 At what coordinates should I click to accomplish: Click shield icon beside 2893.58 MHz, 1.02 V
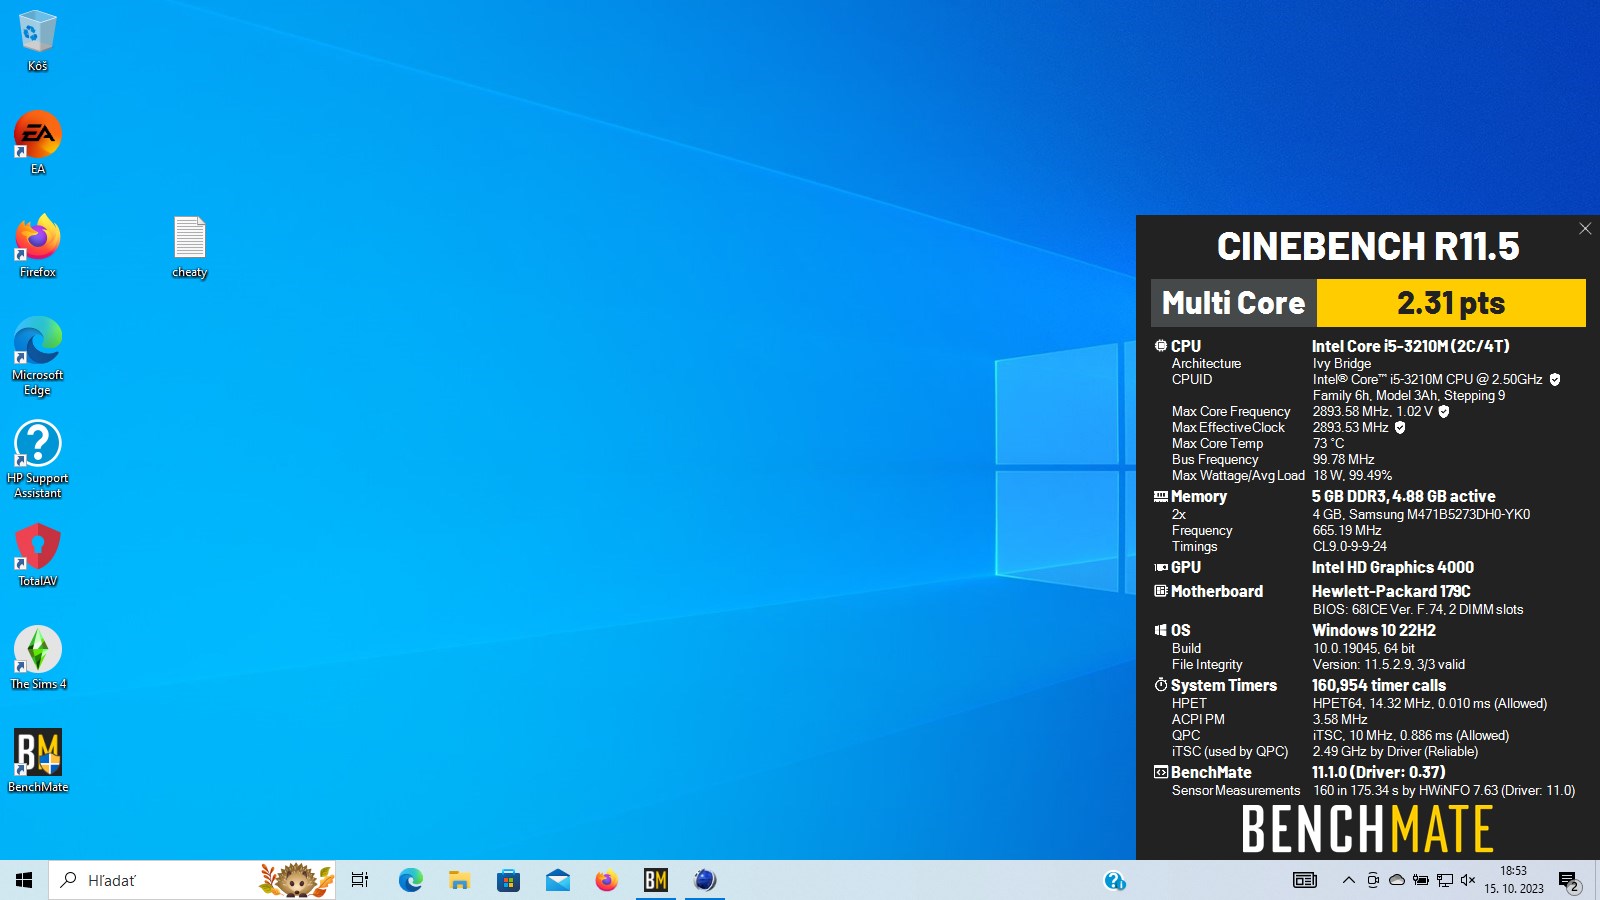pos(1444,411)
